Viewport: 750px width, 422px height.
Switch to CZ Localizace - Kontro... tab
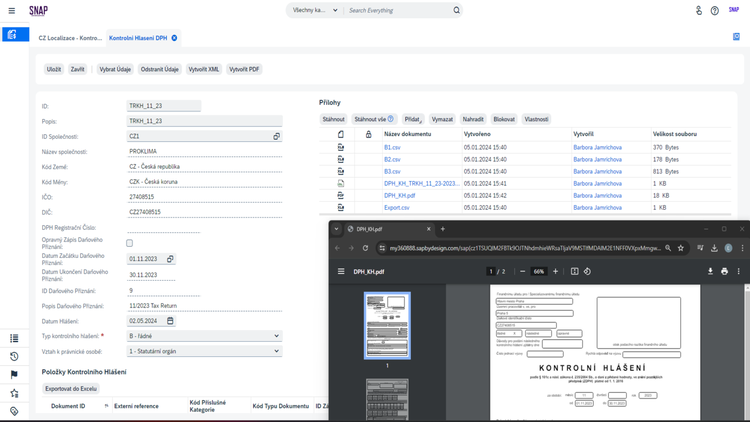tap(70, 38)
